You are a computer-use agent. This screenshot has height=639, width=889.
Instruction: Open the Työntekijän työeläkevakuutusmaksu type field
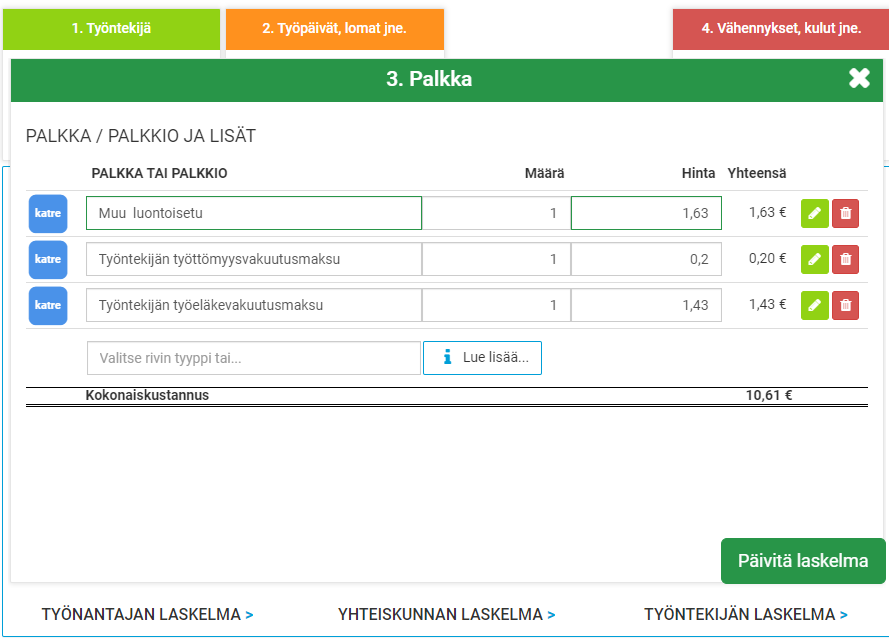(254, 305)
